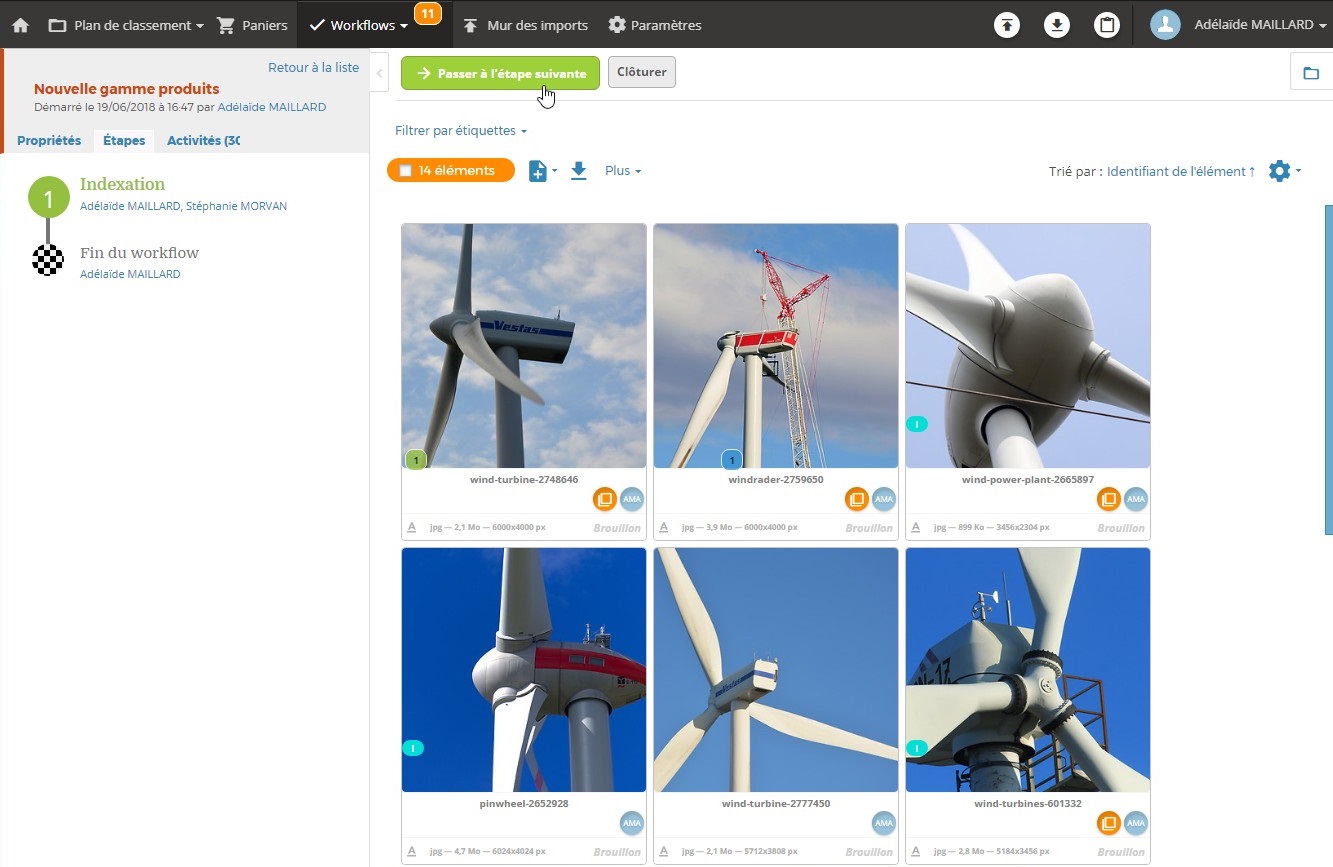Click Adélaïde MAILLARD, Stéphanie MORVAN under Indexation
Screen dimensions: 1333x867
point(183,206)
